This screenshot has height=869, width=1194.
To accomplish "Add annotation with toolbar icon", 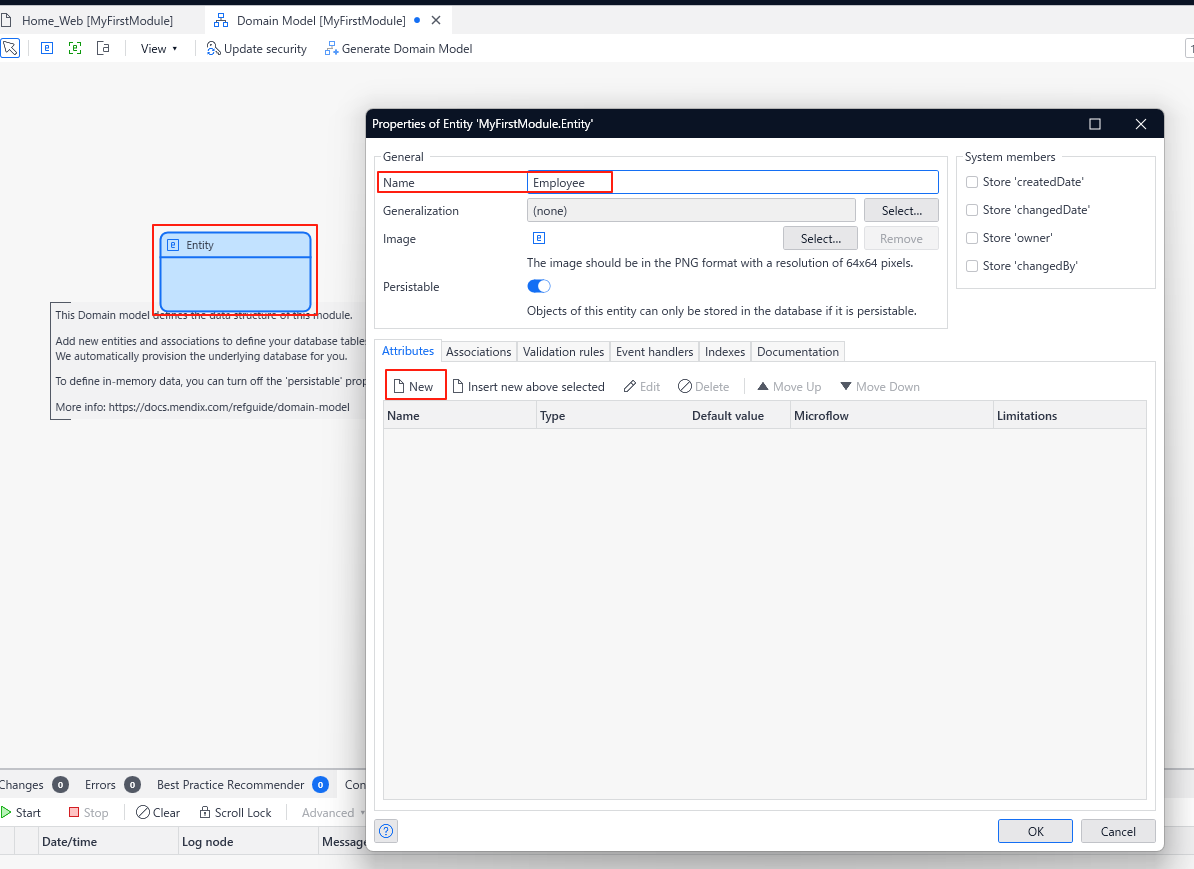I will [x=104, y=48].
